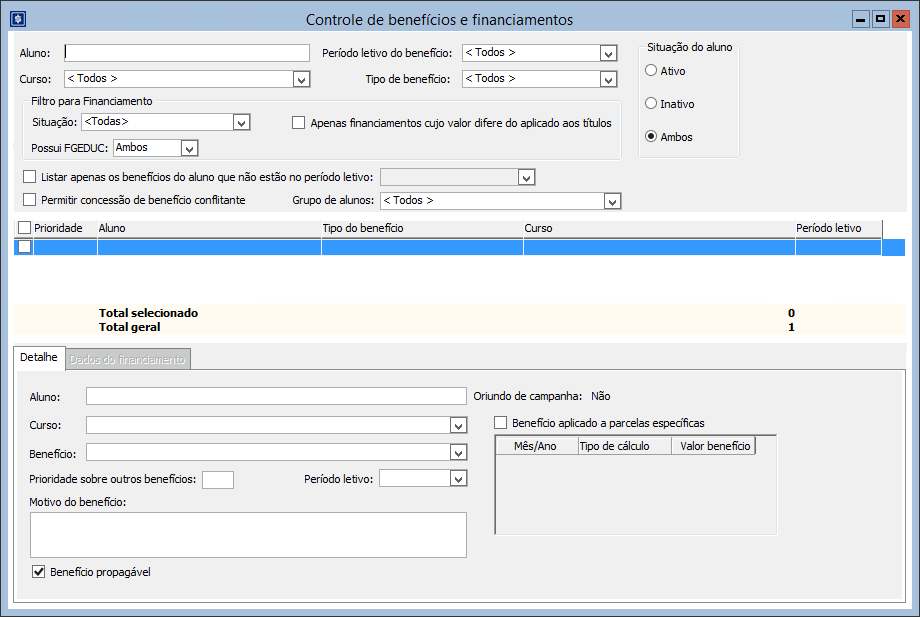Open the Curso filter dropdown
920x617 pixels.
(x=302, y=78)
